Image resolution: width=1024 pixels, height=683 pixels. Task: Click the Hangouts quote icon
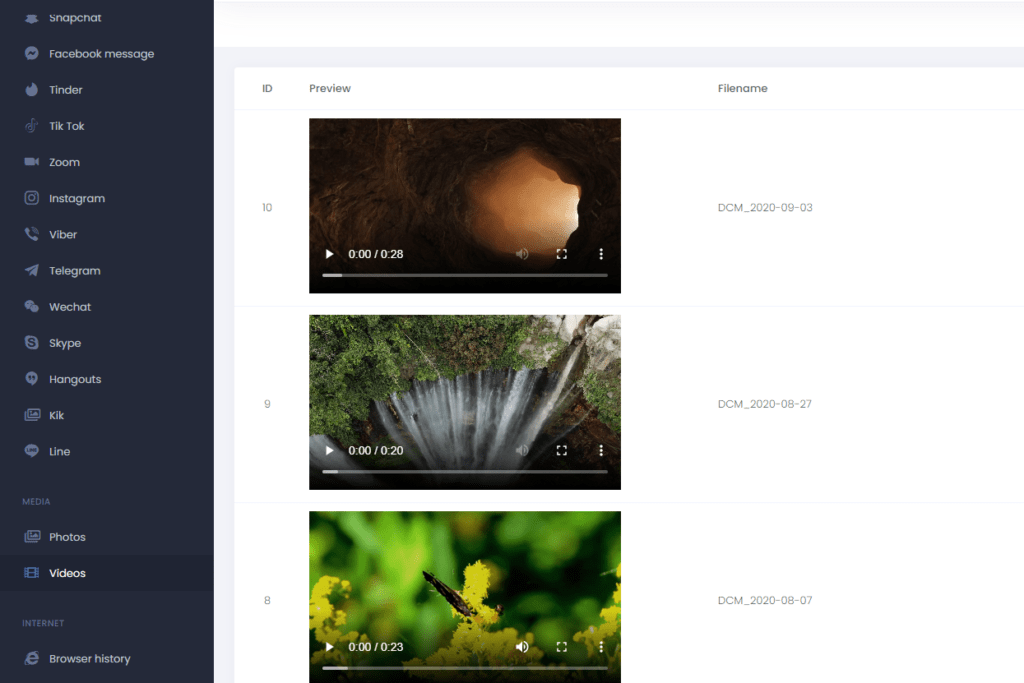click(x=31, y=378)
